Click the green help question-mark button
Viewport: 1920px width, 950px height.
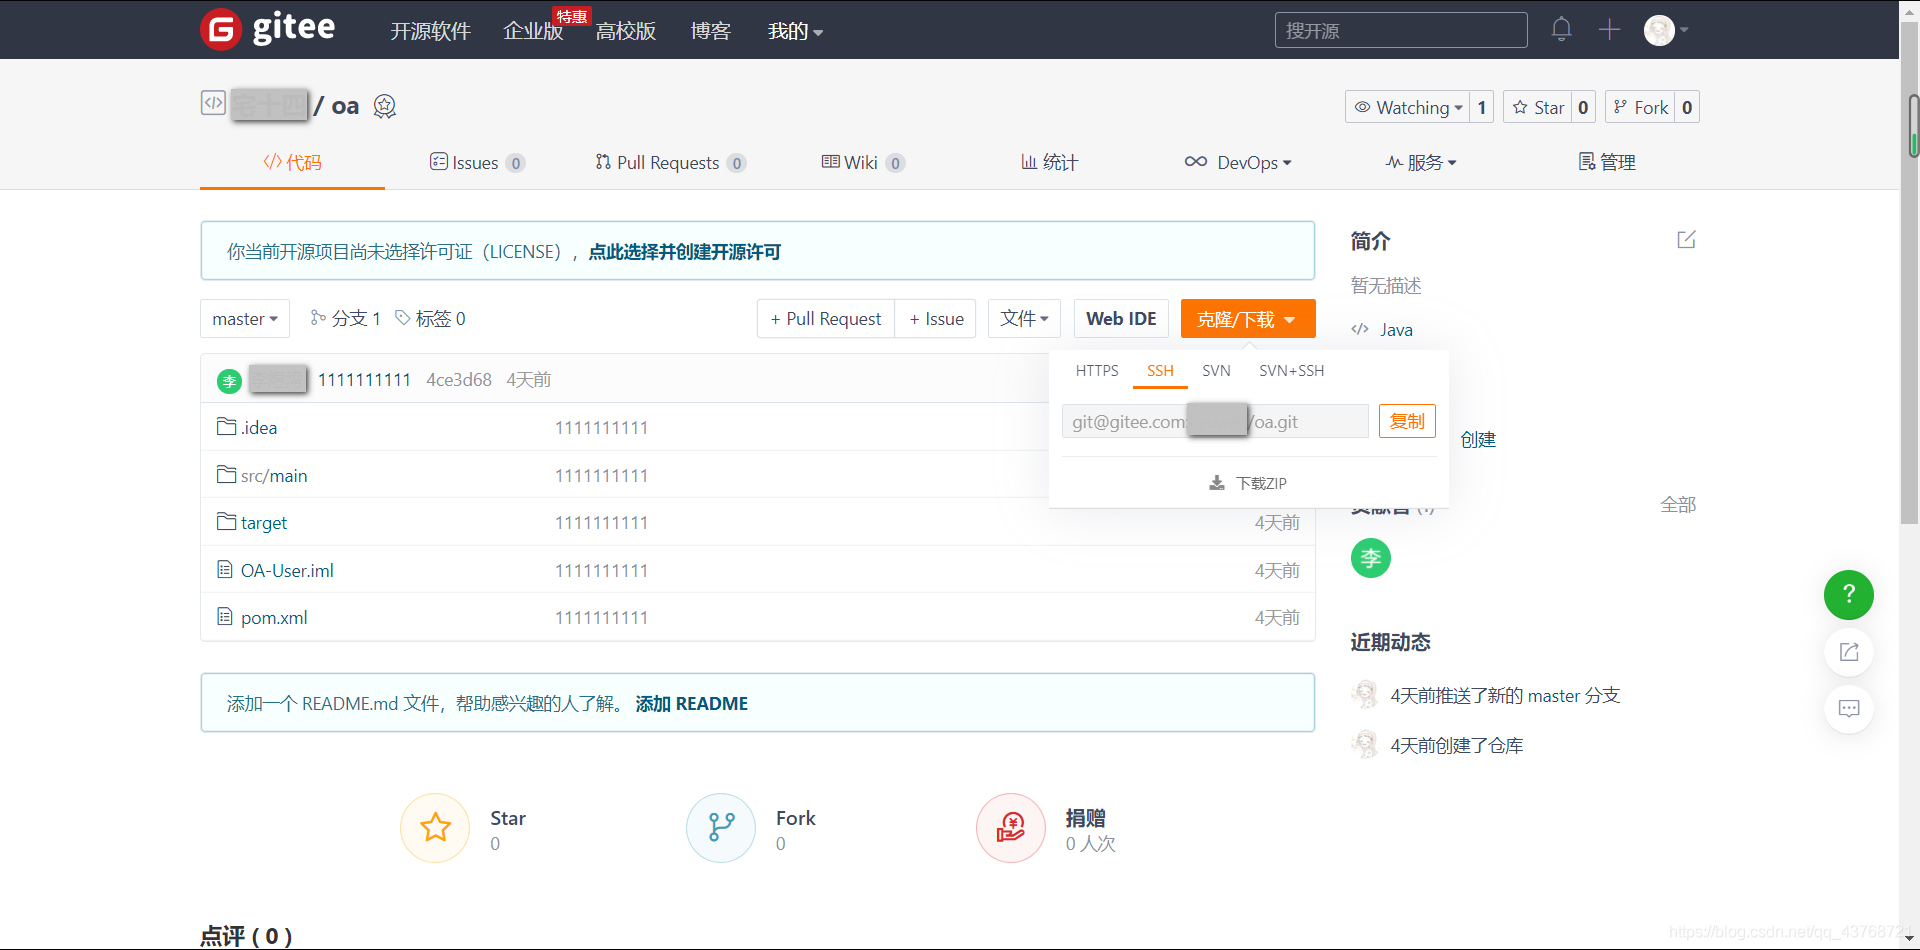(x=1849, y=595)
